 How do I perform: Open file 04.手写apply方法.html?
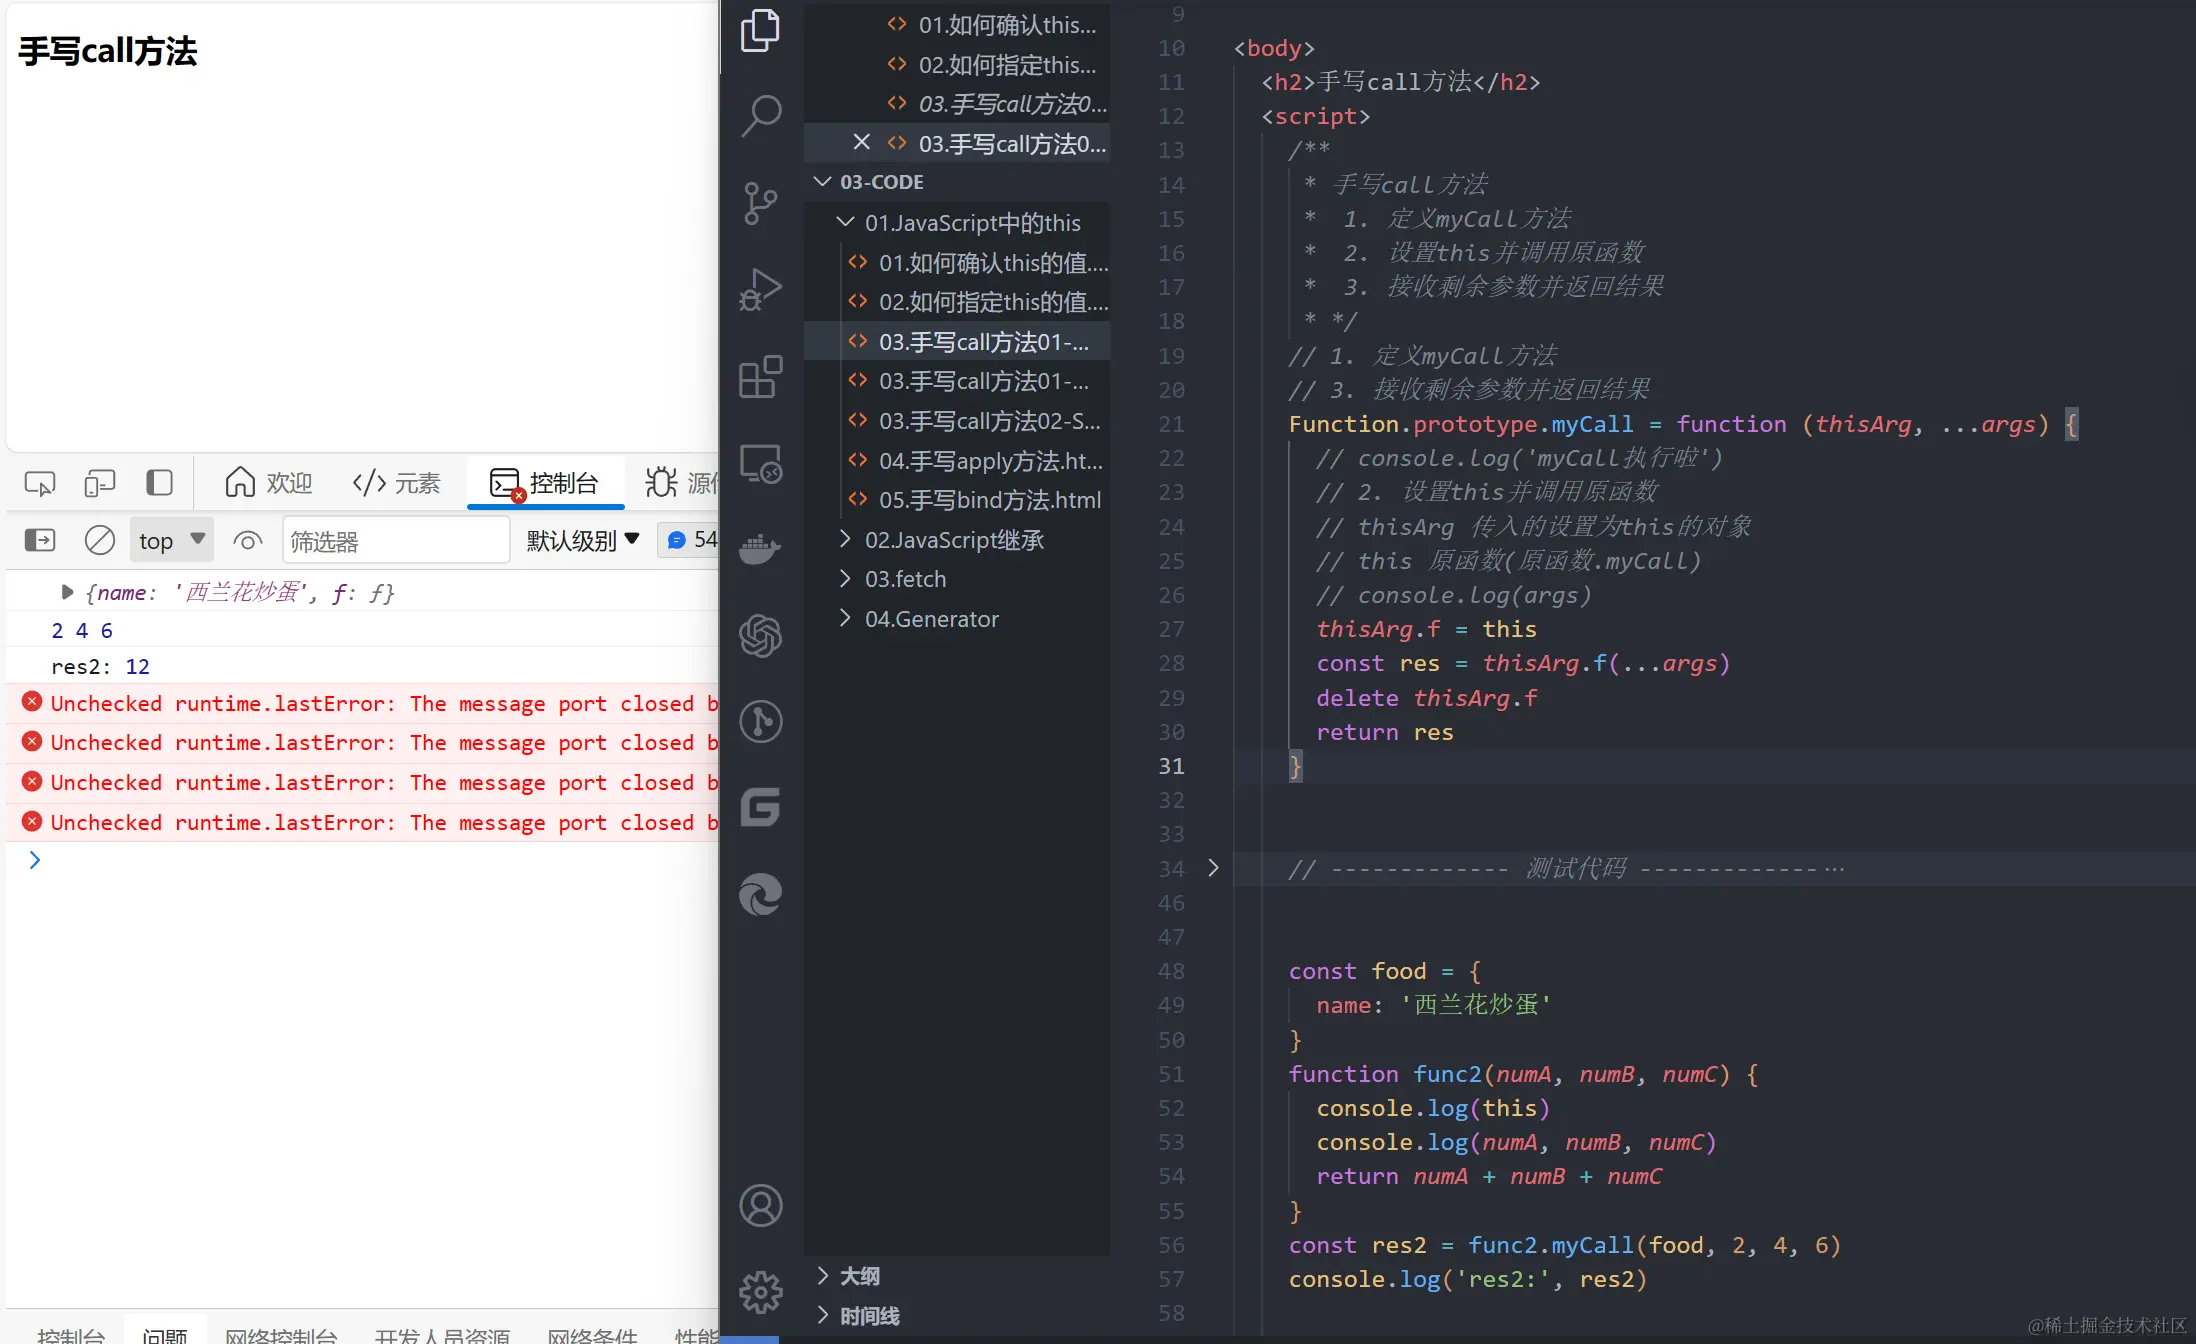[990, 461]
